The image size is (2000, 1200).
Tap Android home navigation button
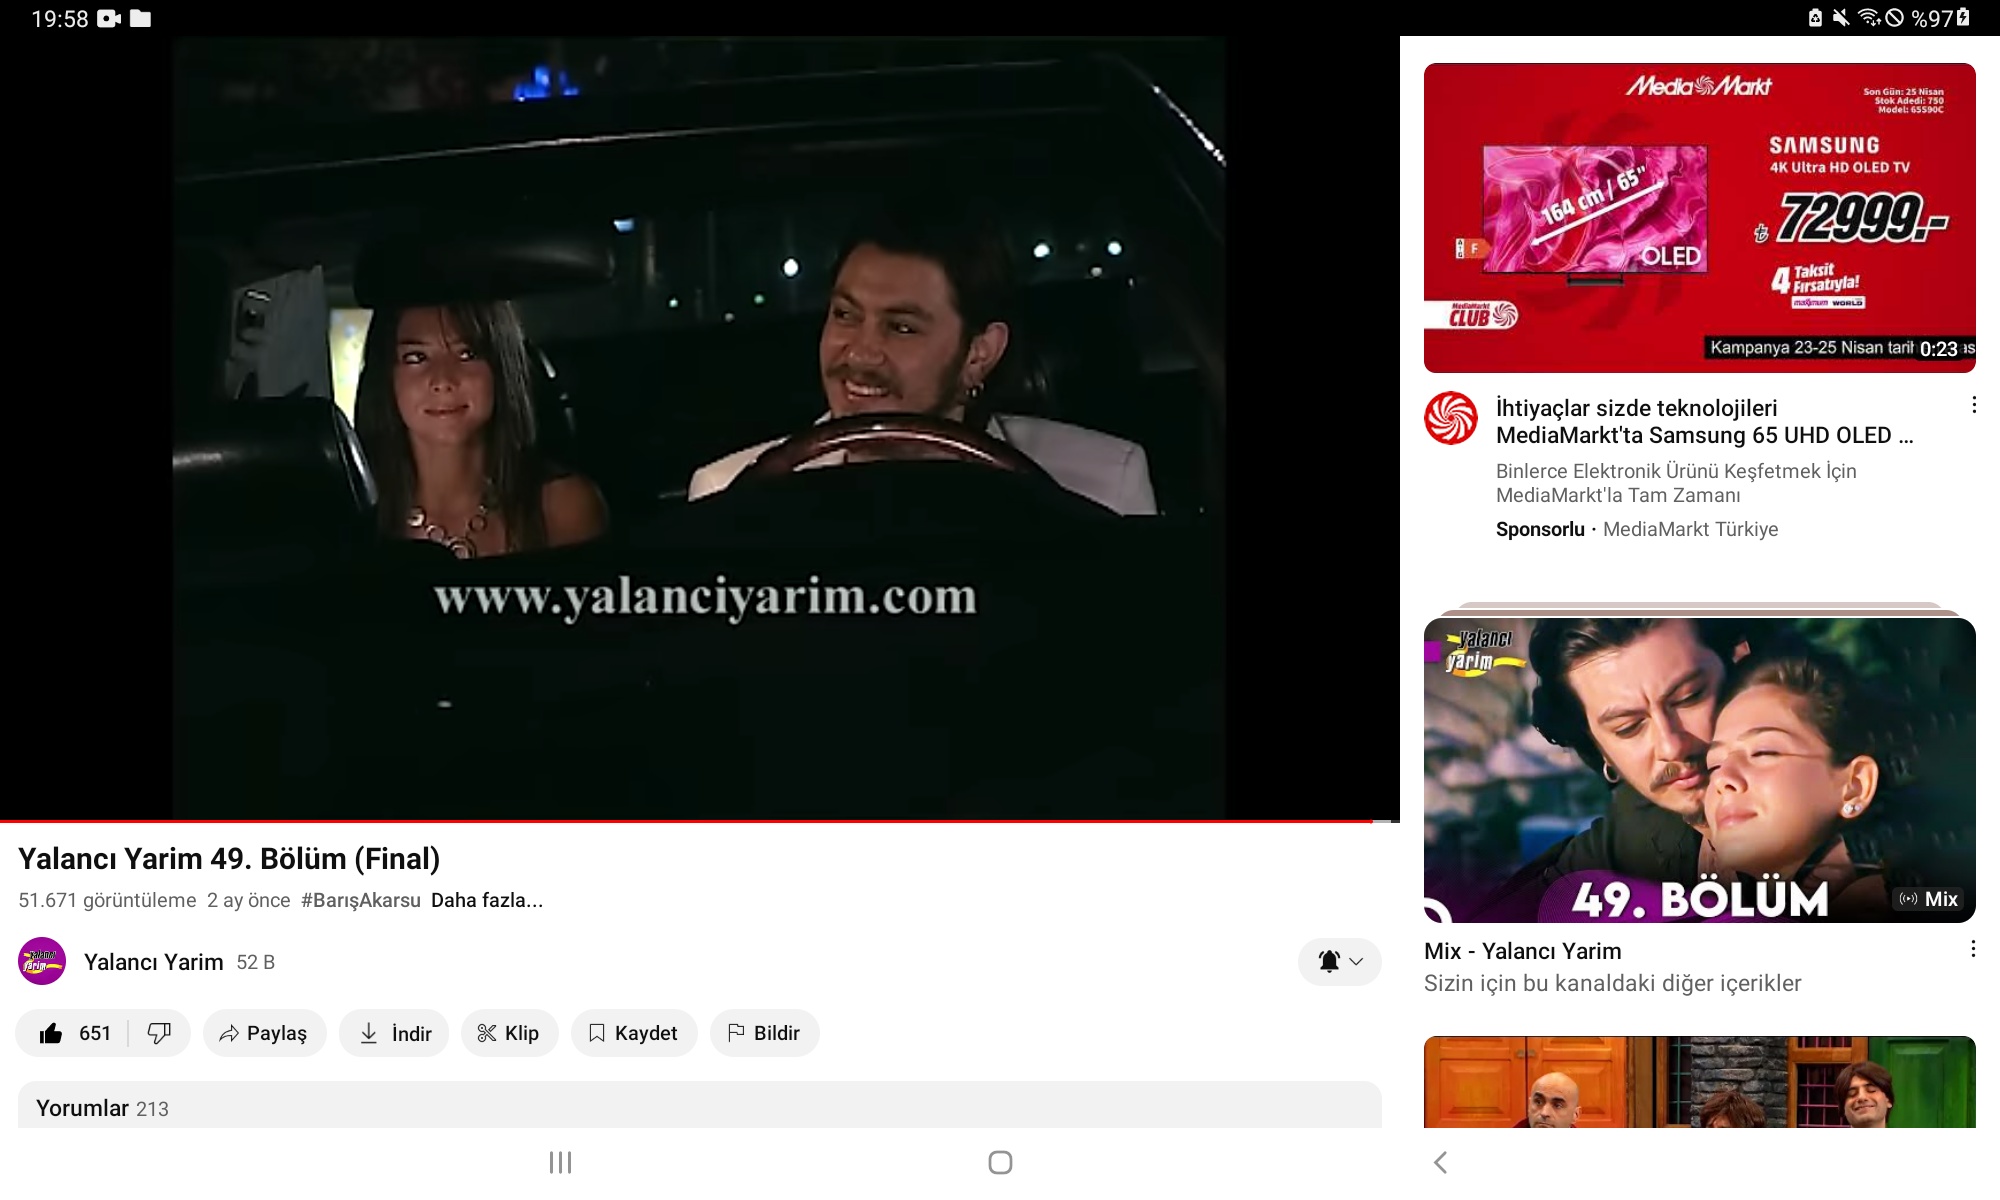point(1000,1162)
